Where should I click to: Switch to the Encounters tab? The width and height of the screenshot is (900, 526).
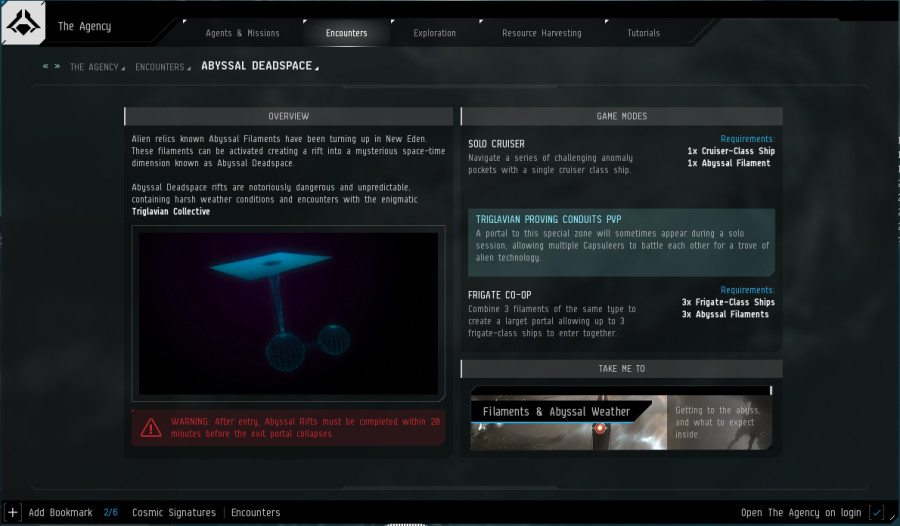click(346, 33)
